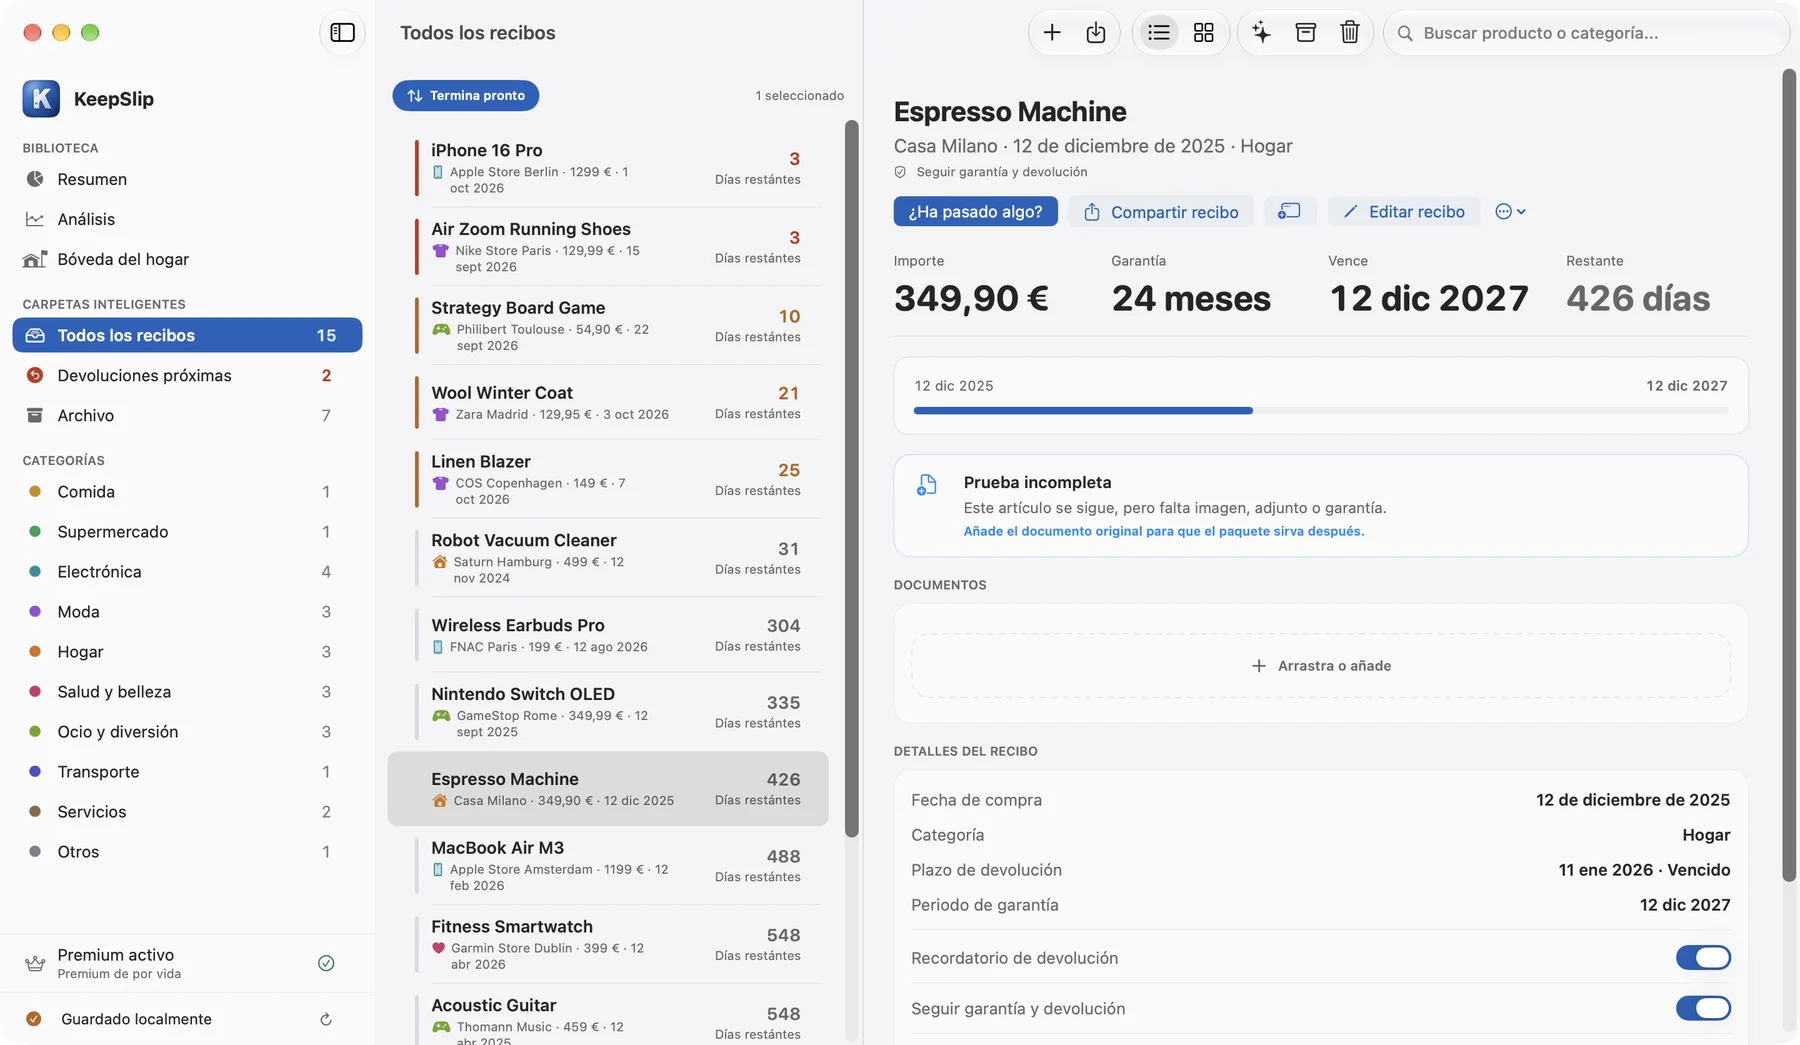Open the more options ellipsis dropdown

[1510, 211]
